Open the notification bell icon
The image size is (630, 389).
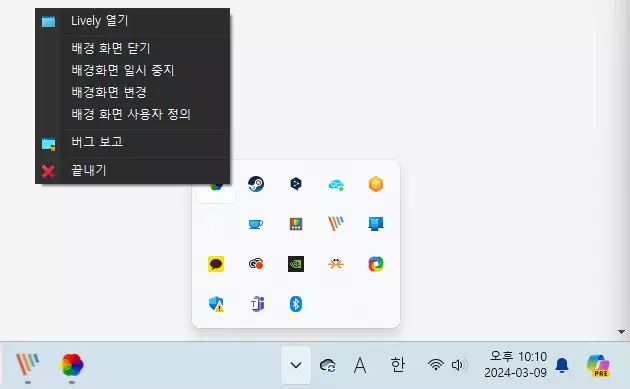(562, 365)
